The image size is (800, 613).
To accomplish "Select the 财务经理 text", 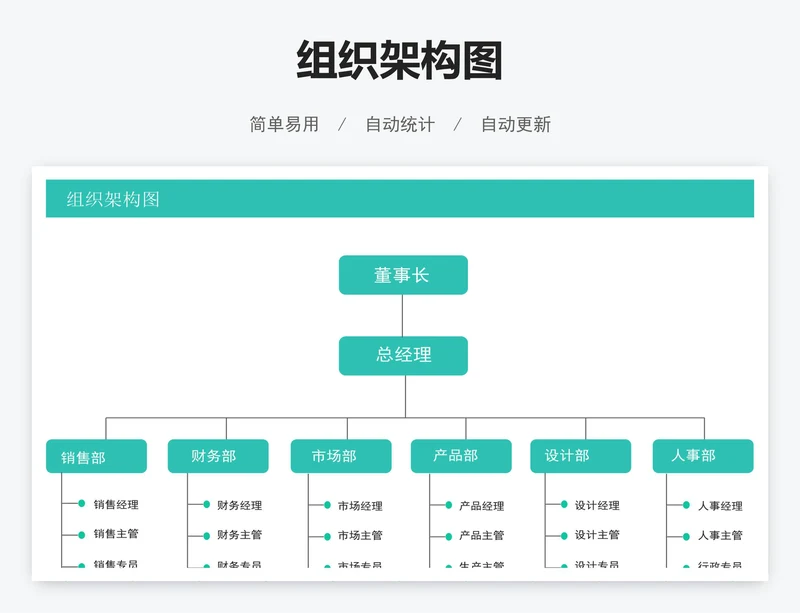I will coord(239,505).
